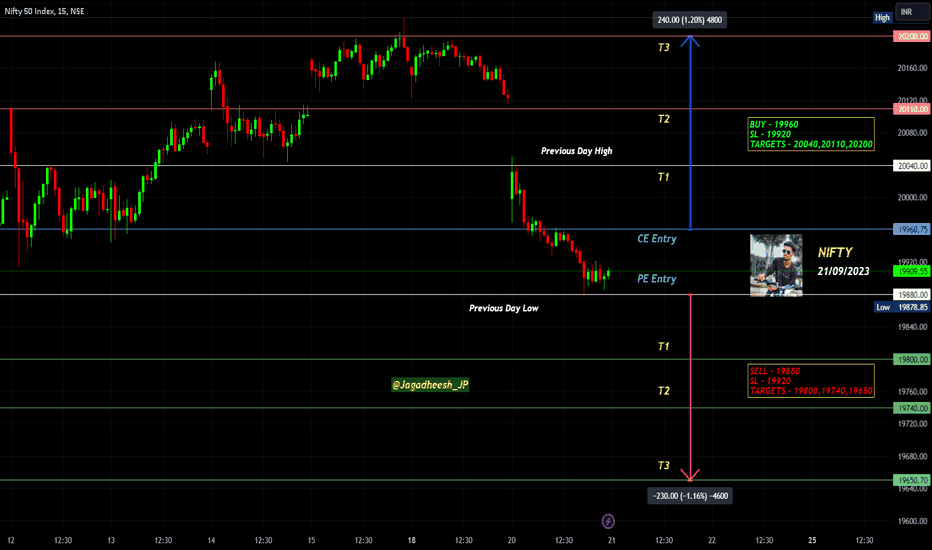932x550 pixels.
Task: Click the 19720.00 price axis value
Action: click(x=912, y=424)
